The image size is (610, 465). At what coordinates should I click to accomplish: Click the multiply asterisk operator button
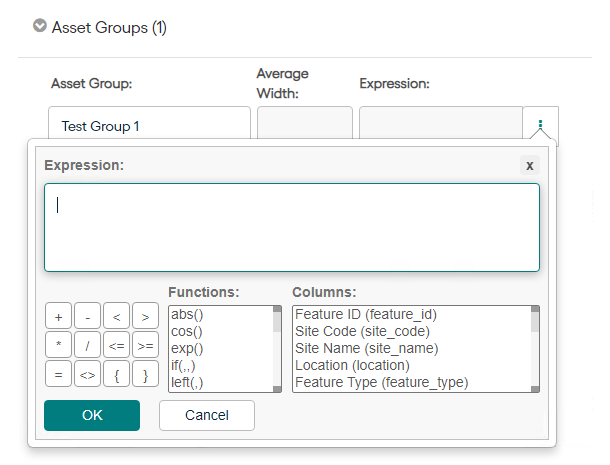[58, 347]
